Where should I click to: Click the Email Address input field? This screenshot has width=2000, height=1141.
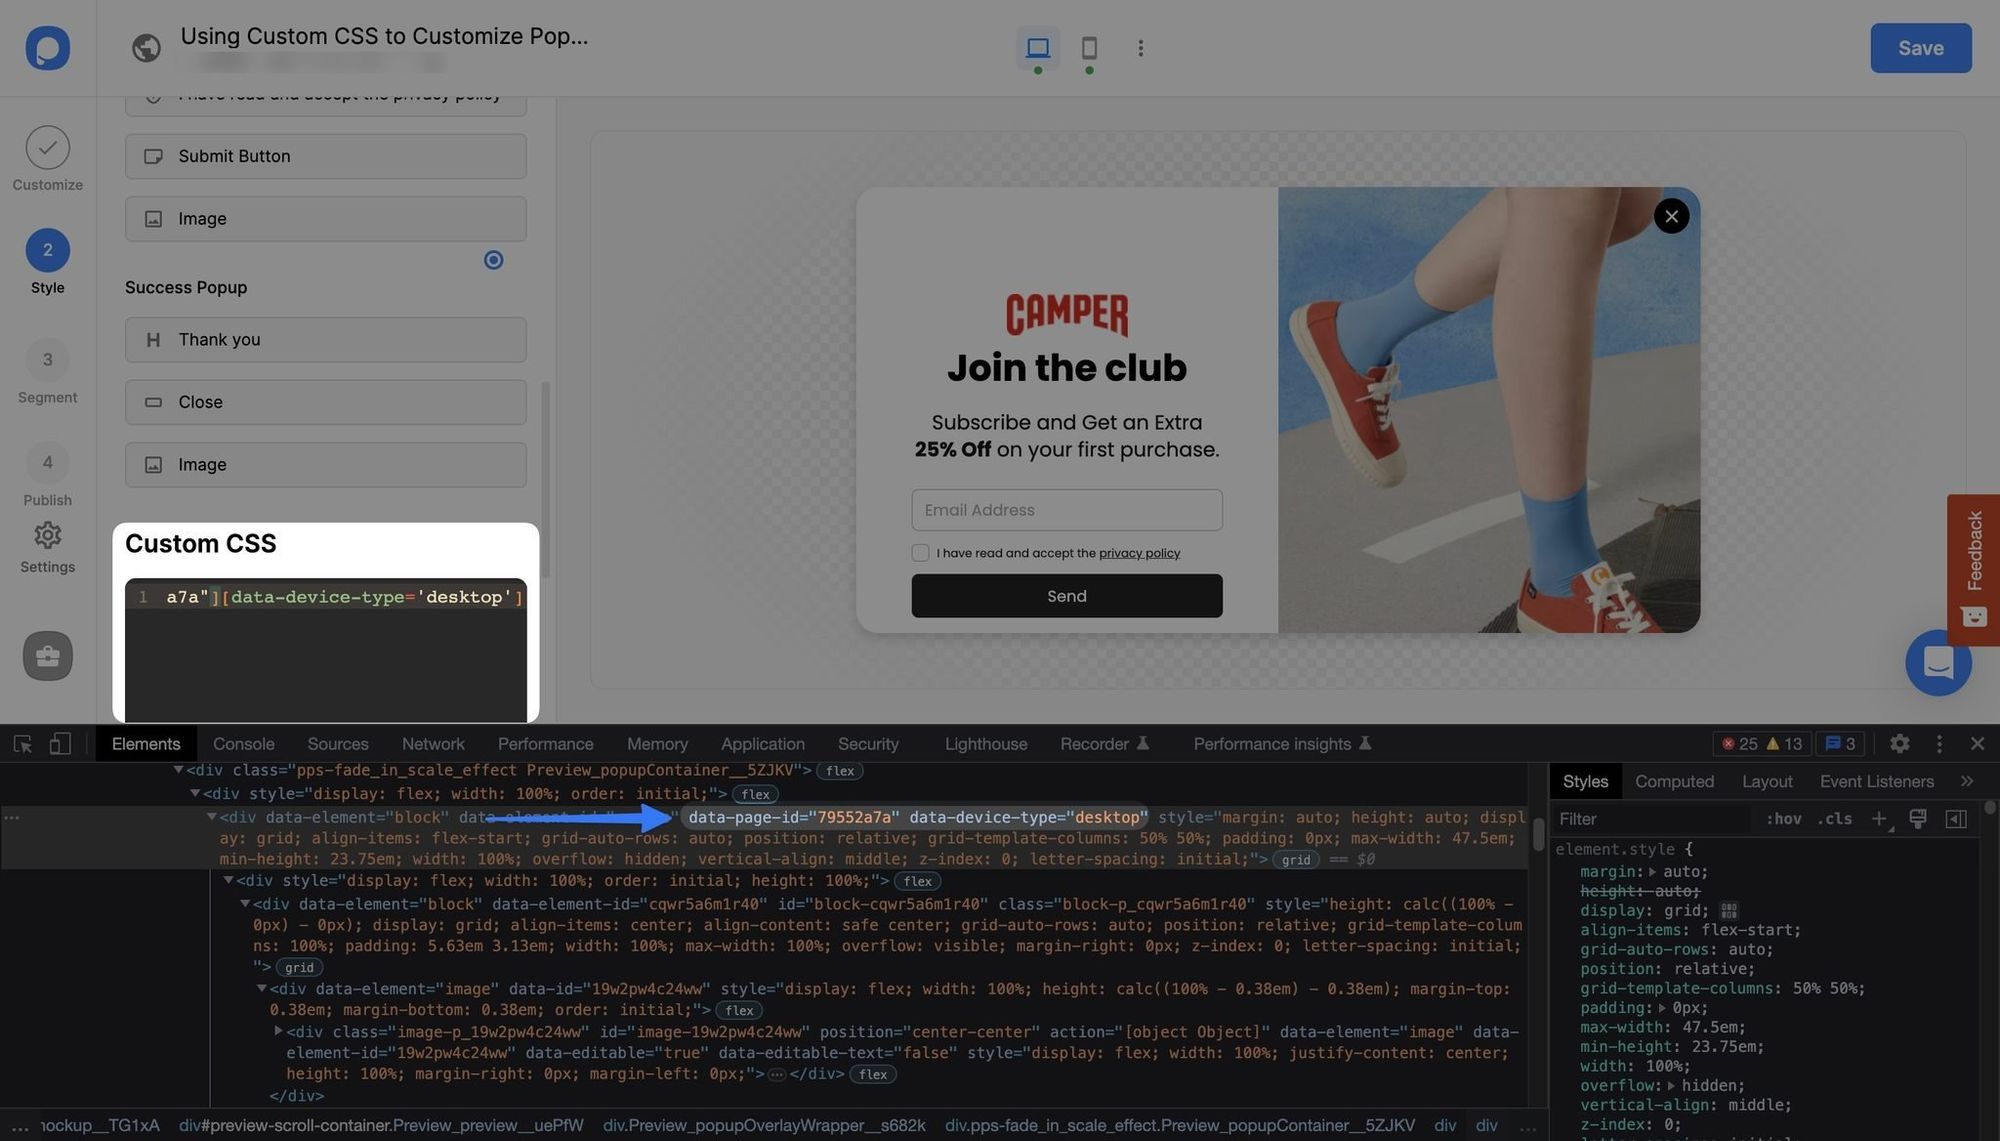coord(1066,510)
